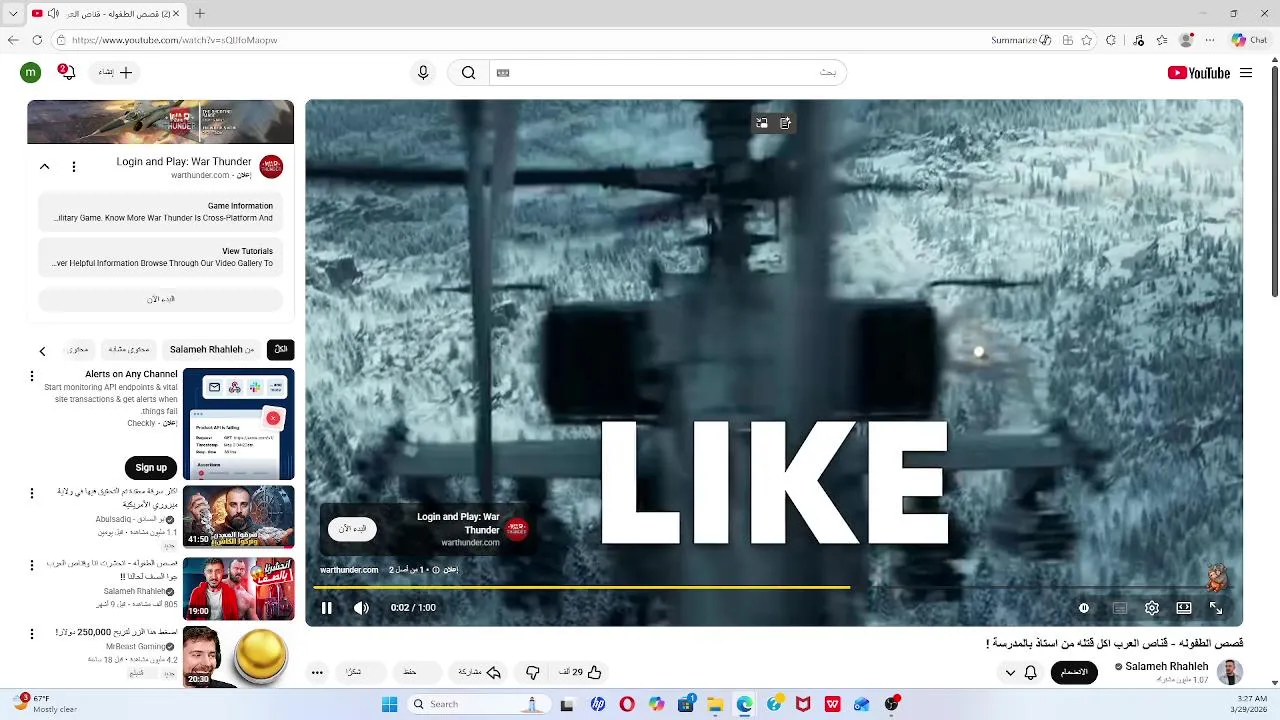This screenshot has width=1280, height=720.
Task: Open YouTube notifications bell with badge
Action: point(67,73)
